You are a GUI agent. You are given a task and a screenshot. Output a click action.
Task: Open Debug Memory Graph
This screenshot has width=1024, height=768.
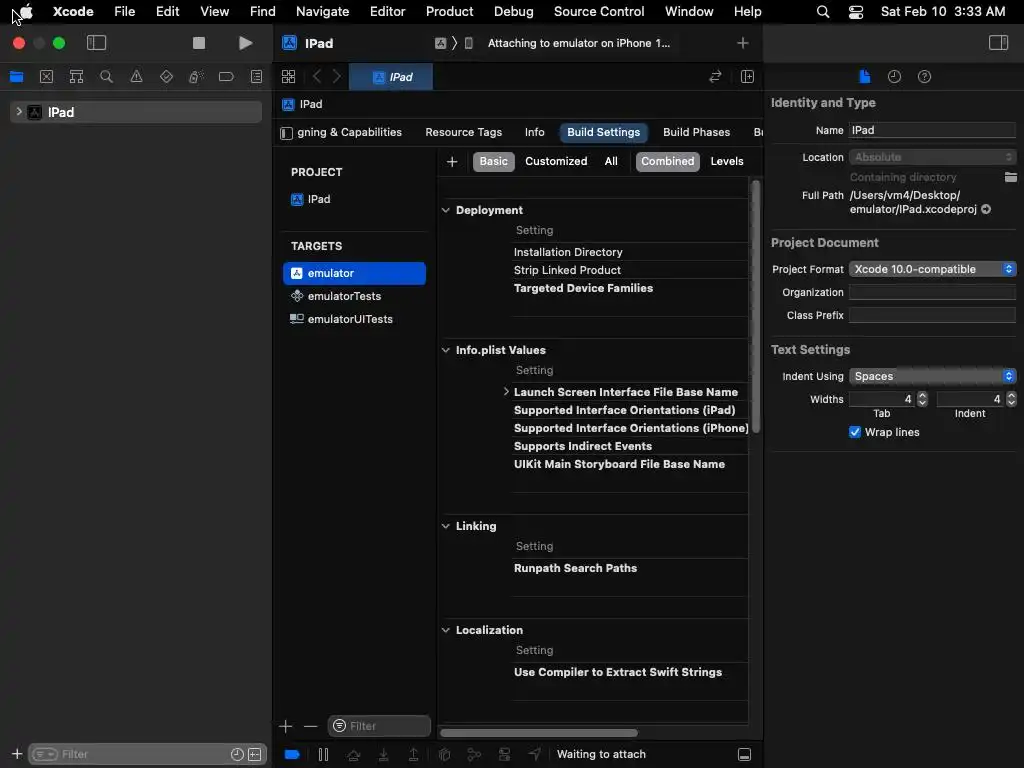[474, 755]
